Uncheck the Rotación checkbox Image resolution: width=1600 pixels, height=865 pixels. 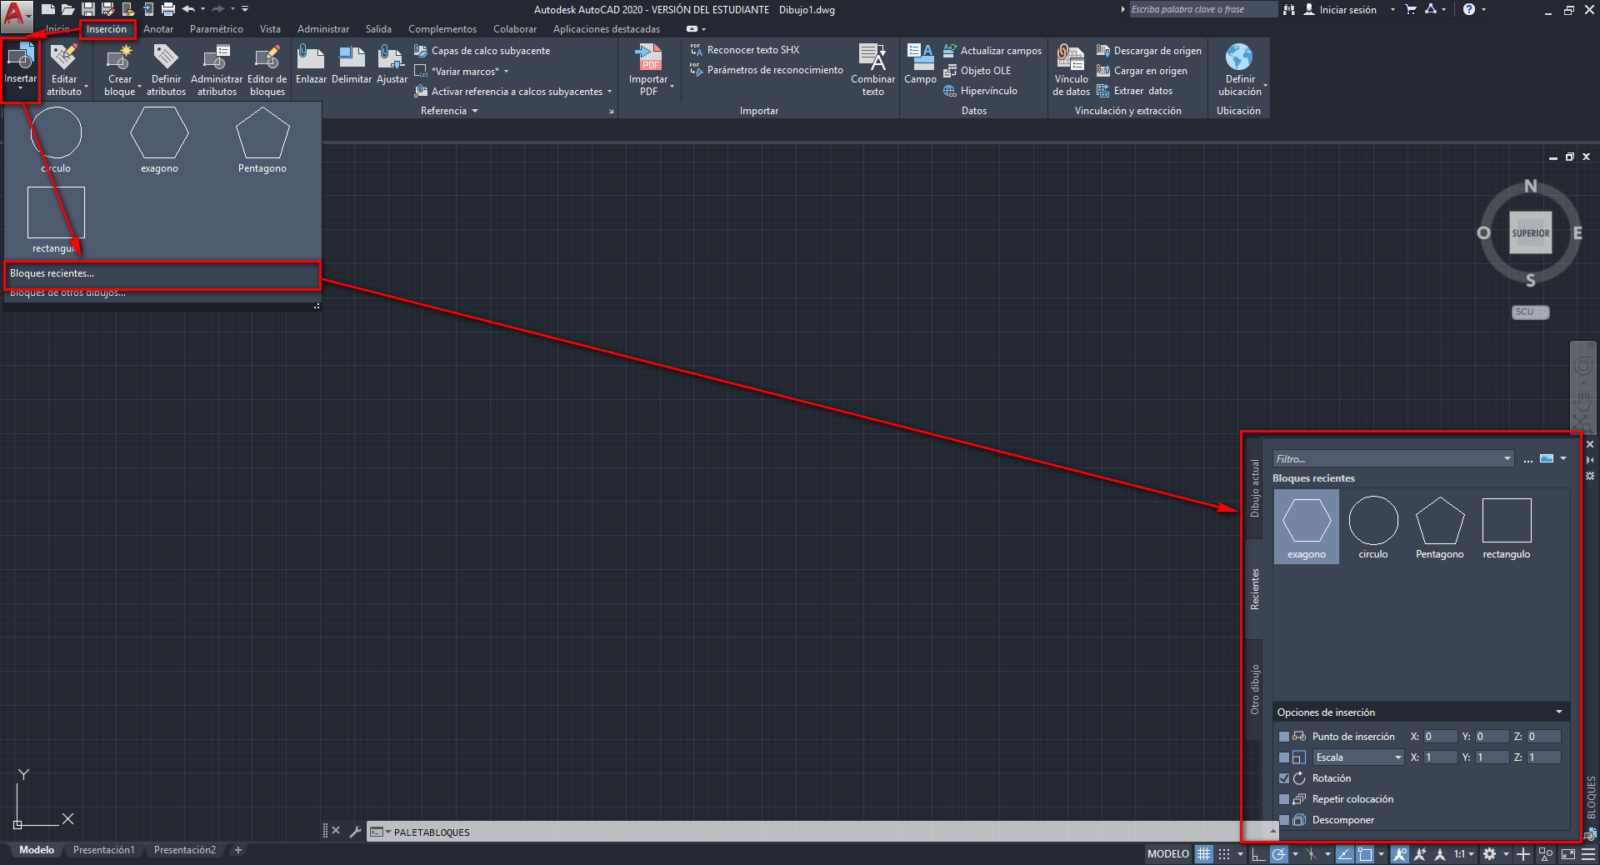coord(1284,779)
